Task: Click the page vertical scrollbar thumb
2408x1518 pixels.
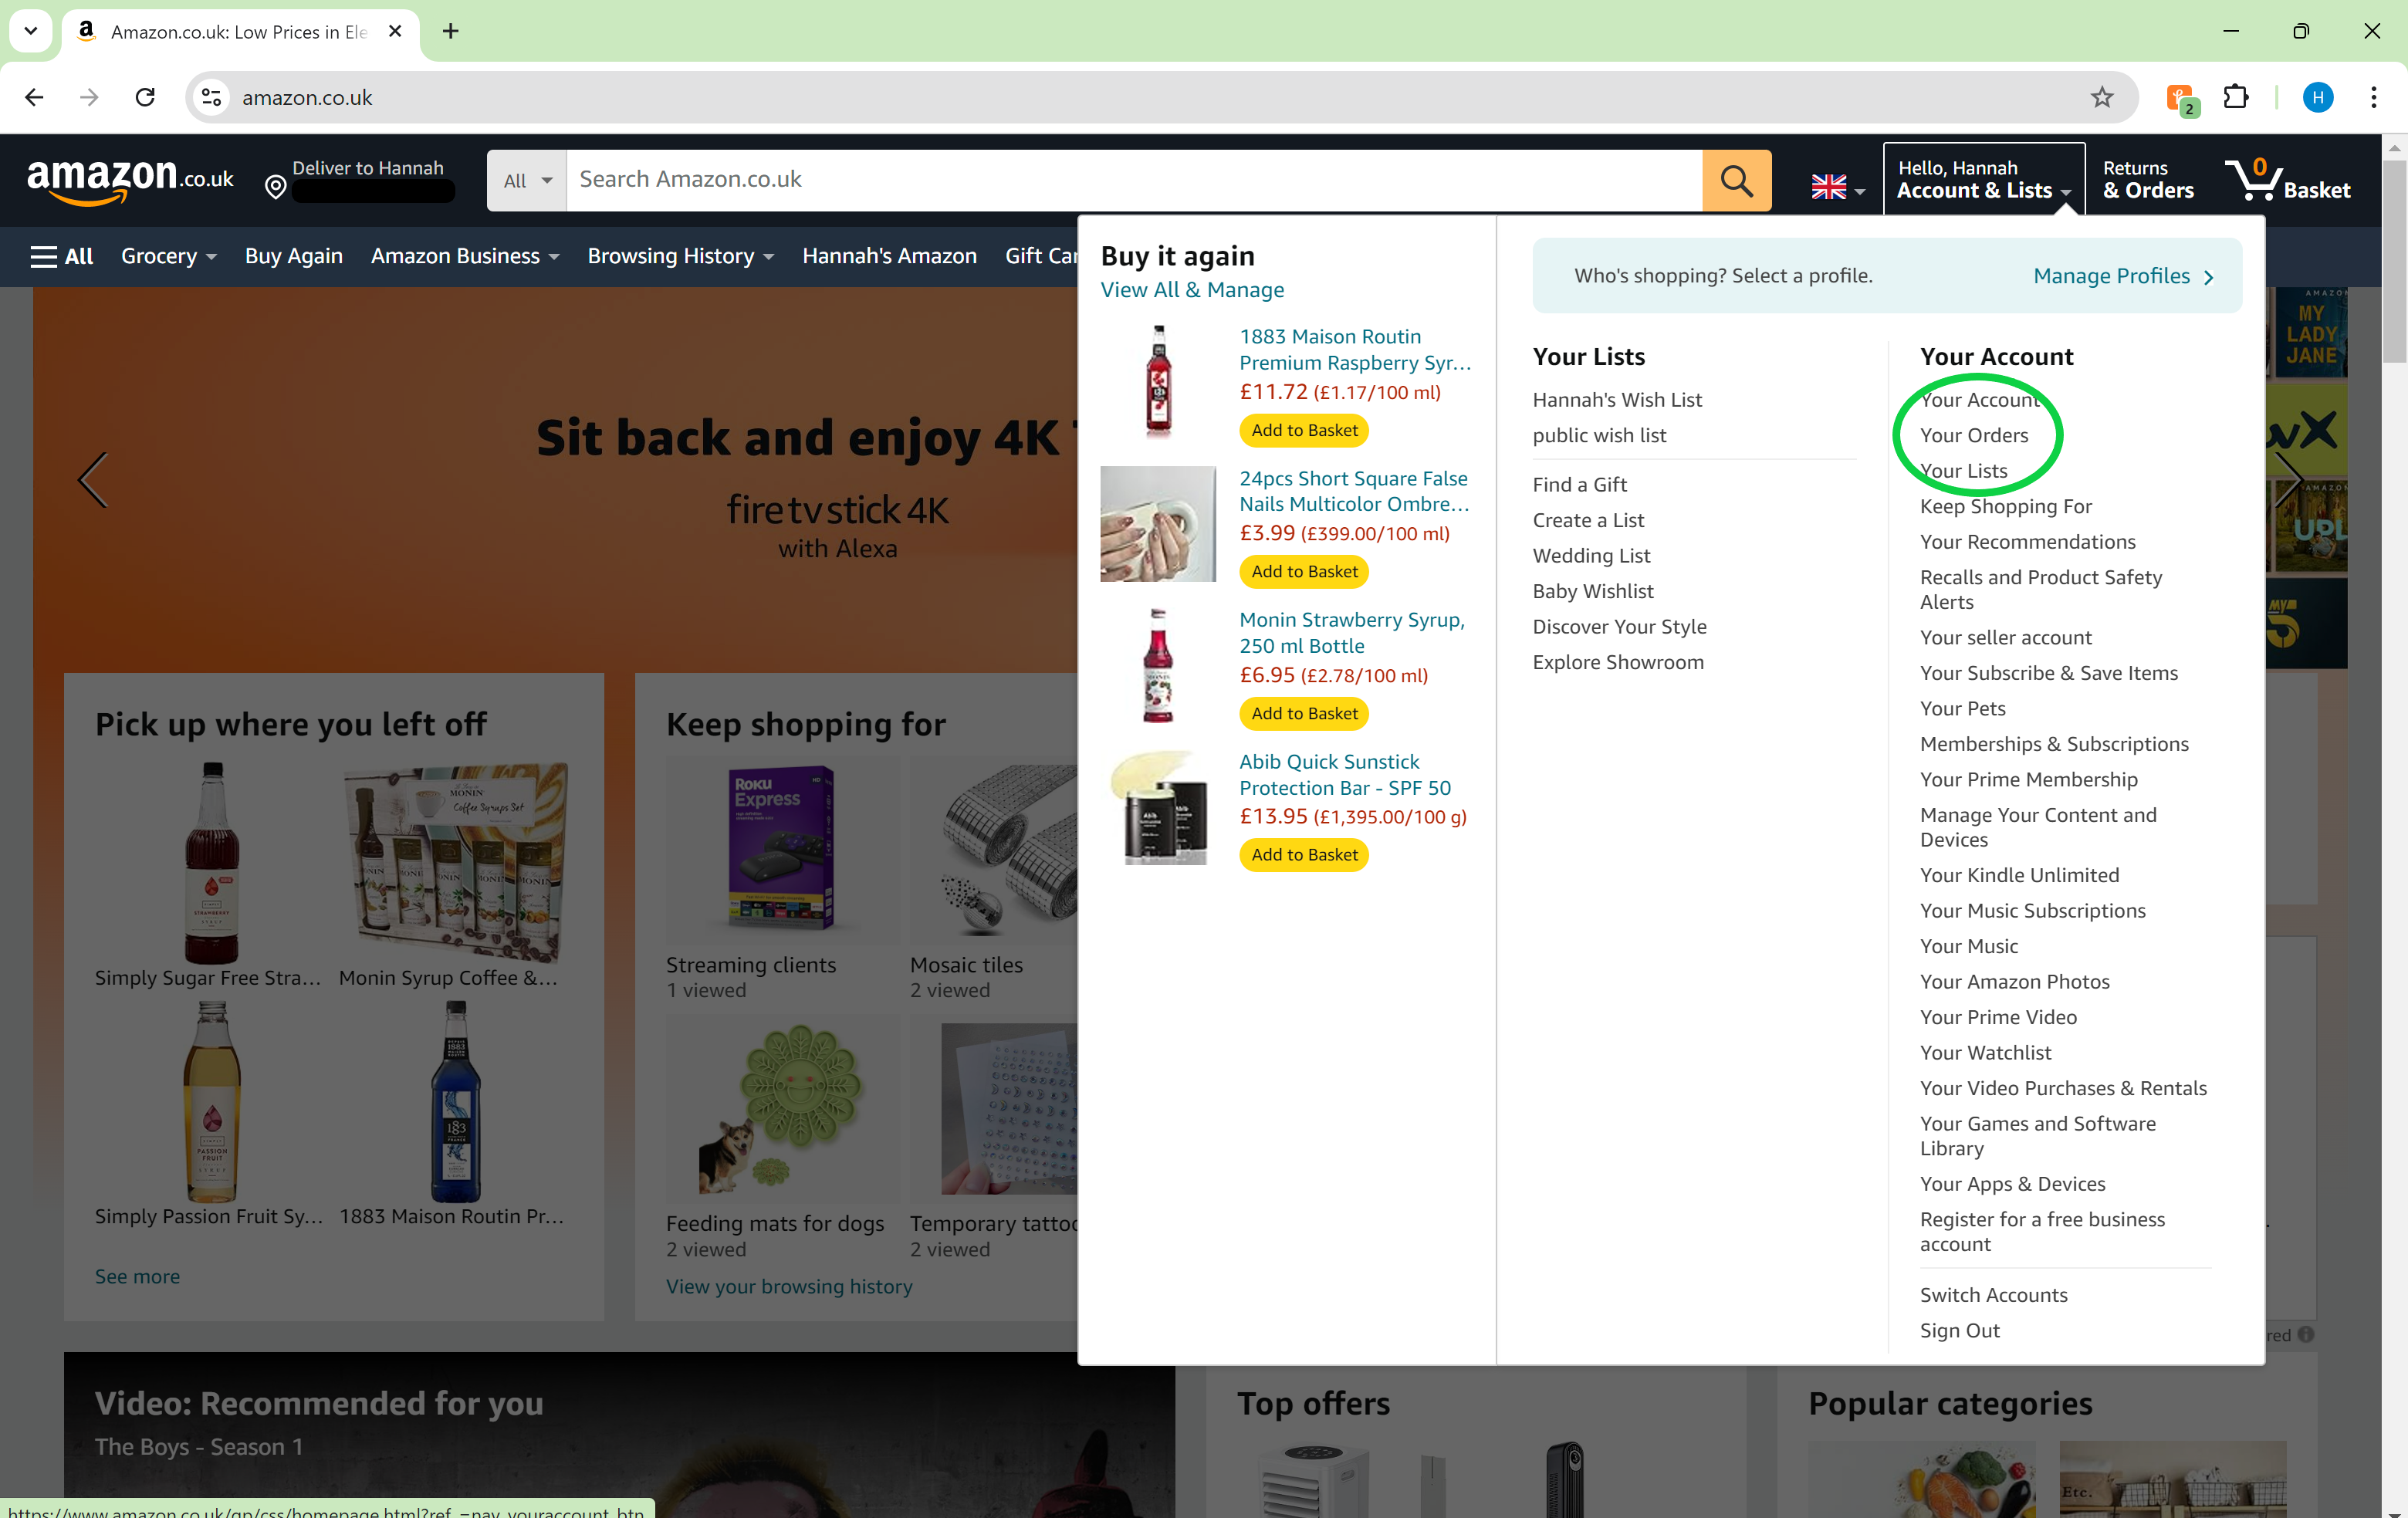Action: (x=2394, y=260)
